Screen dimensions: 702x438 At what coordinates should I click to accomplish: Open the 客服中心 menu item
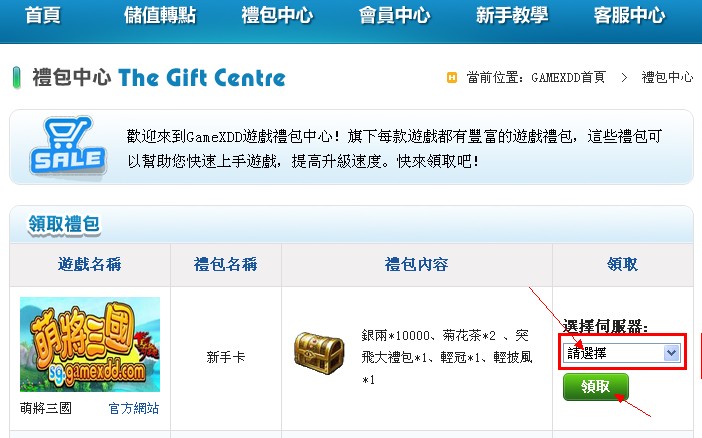[629, 16]
